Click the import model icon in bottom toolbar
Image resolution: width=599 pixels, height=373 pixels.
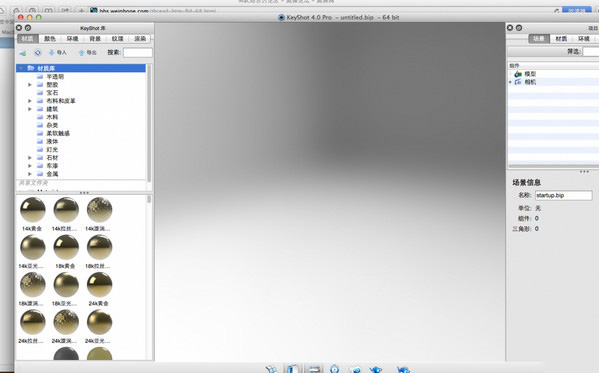click(x=272, y=369)
